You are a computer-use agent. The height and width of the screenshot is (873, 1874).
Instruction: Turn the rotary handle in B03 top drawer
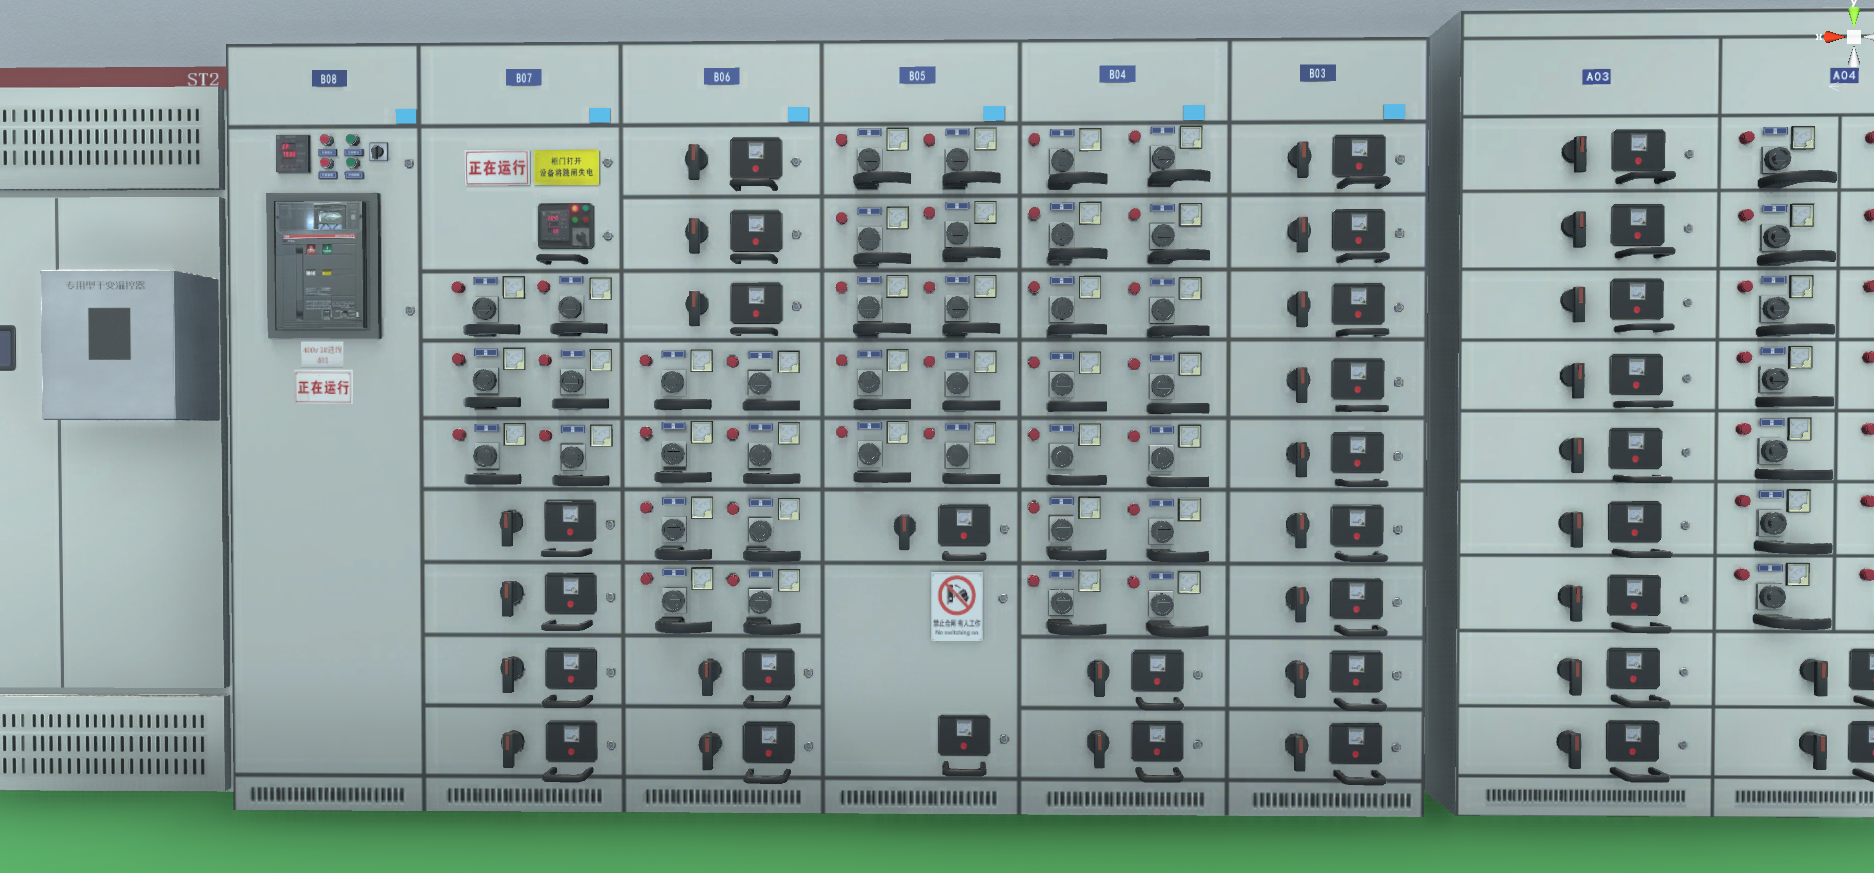pyautogui.click(x=1300, y=158)
